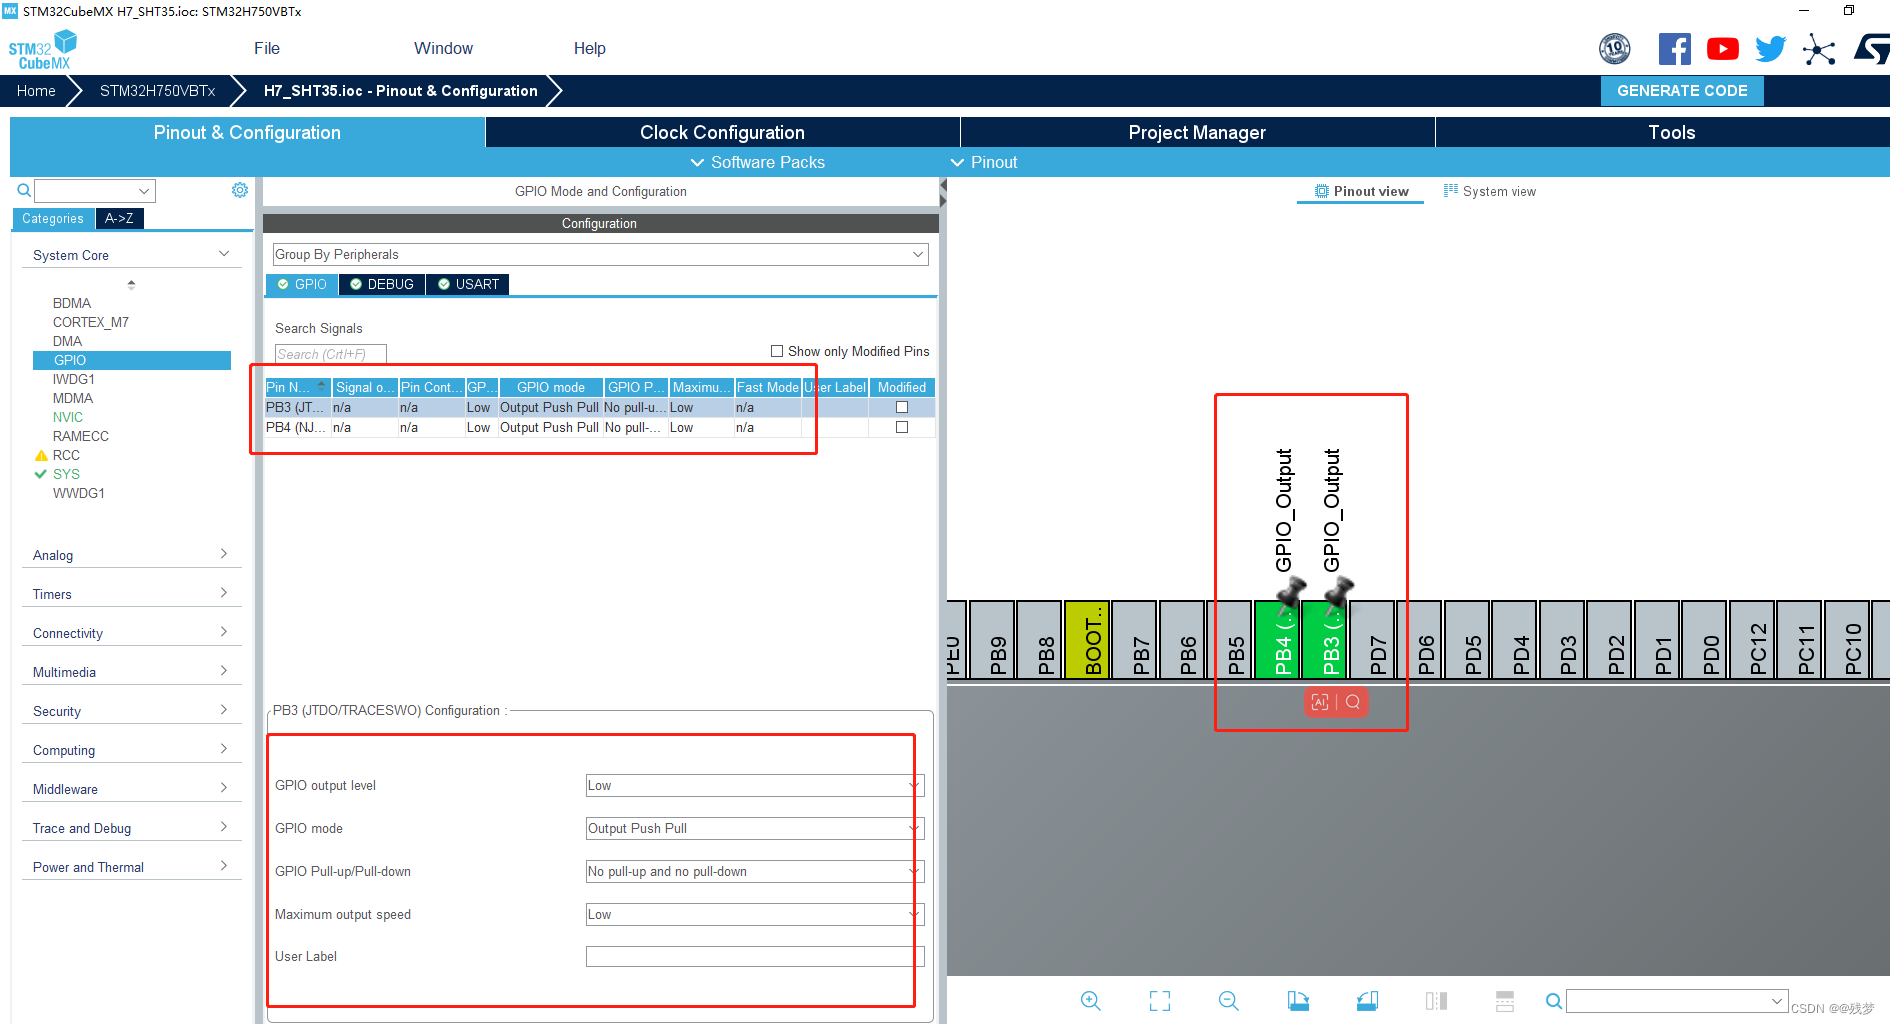Toggle Modified checkbox for PB4 row
1890x1024 pixels.
coord(902,427)
